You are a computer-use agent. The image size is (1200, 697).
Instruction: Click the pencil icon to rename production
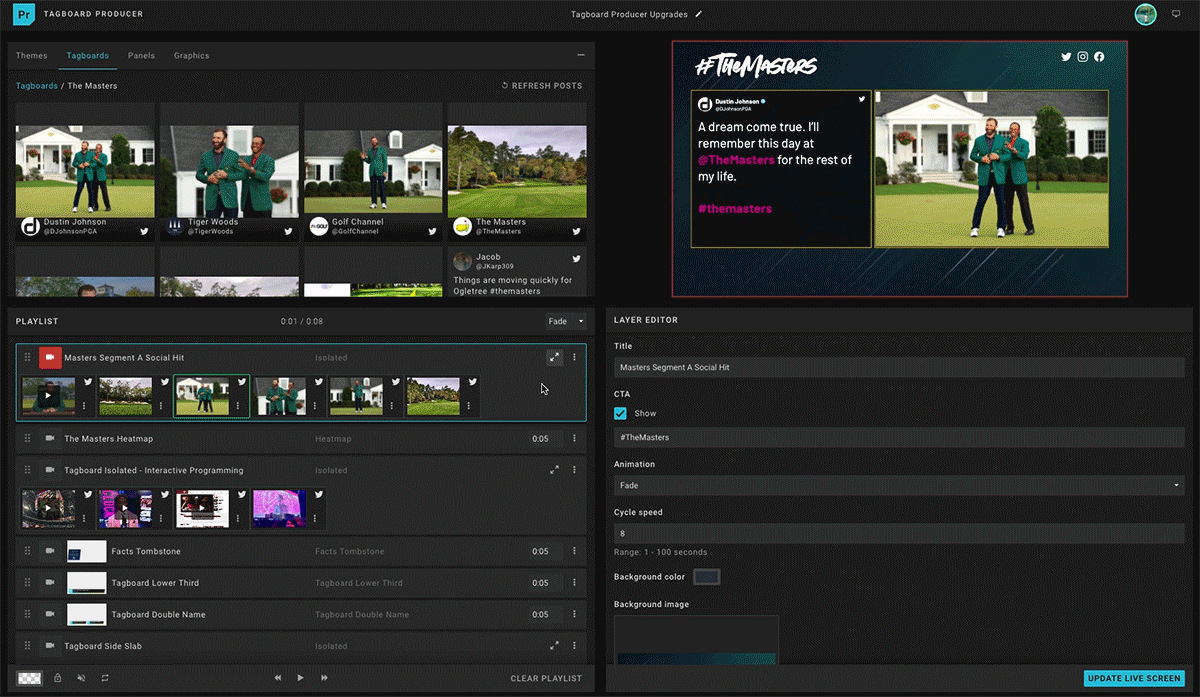click(x=699, y=15)
